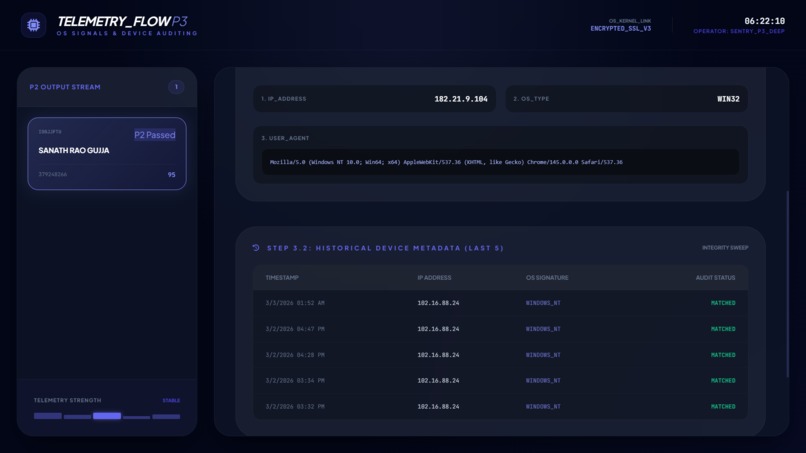
Task: Click the STABLE telemetry status label
Action: pos(171,401)
